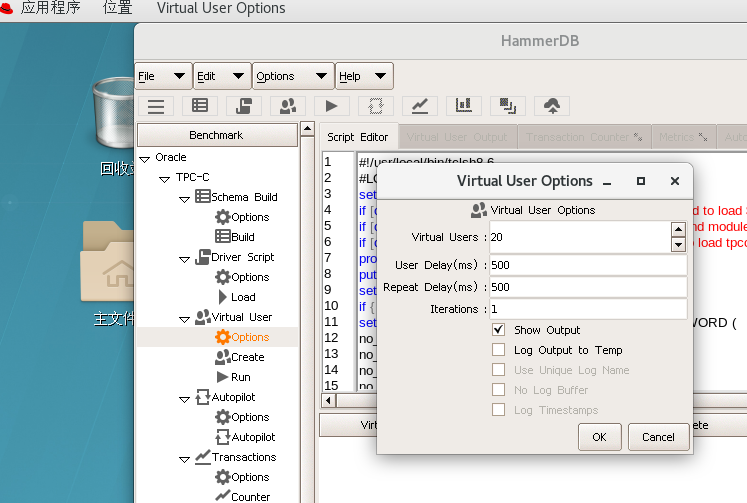Toggle Use Unique Log Name checkbox
Image resolution: width=747 pixels, height=503 pixels.
[x=498, y=370]
